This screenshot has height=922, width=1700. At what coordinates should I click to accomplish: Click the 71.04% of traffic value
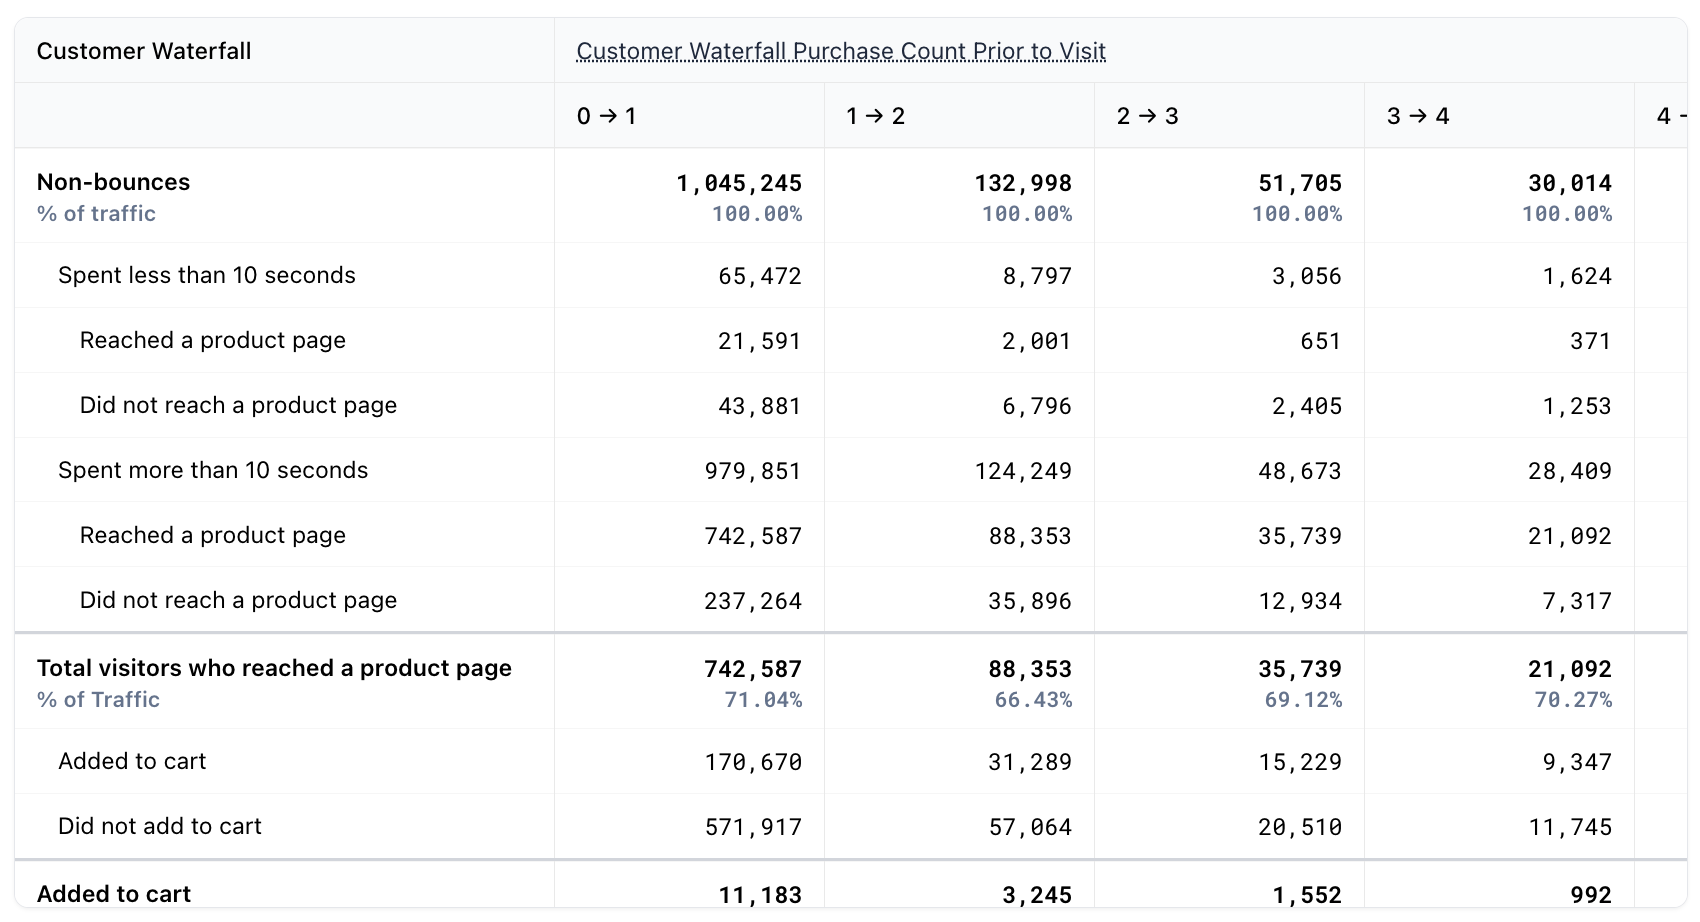tap(762, 700)
